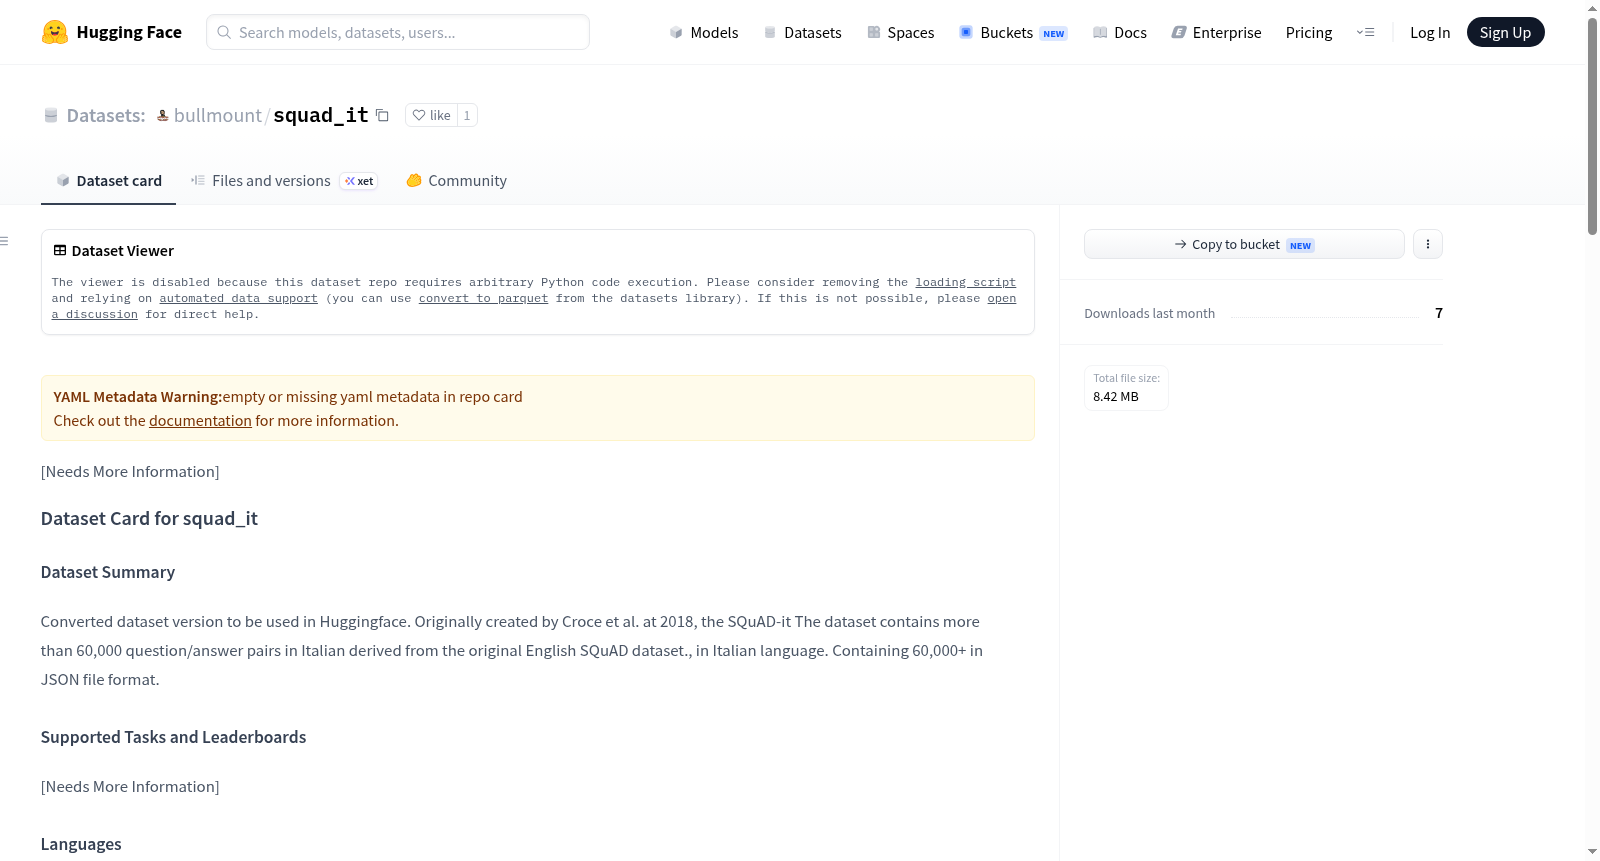Click the bullmount avatar icon
The height and width of the screenshot is (861, 1600).
(x=163, y=115)
